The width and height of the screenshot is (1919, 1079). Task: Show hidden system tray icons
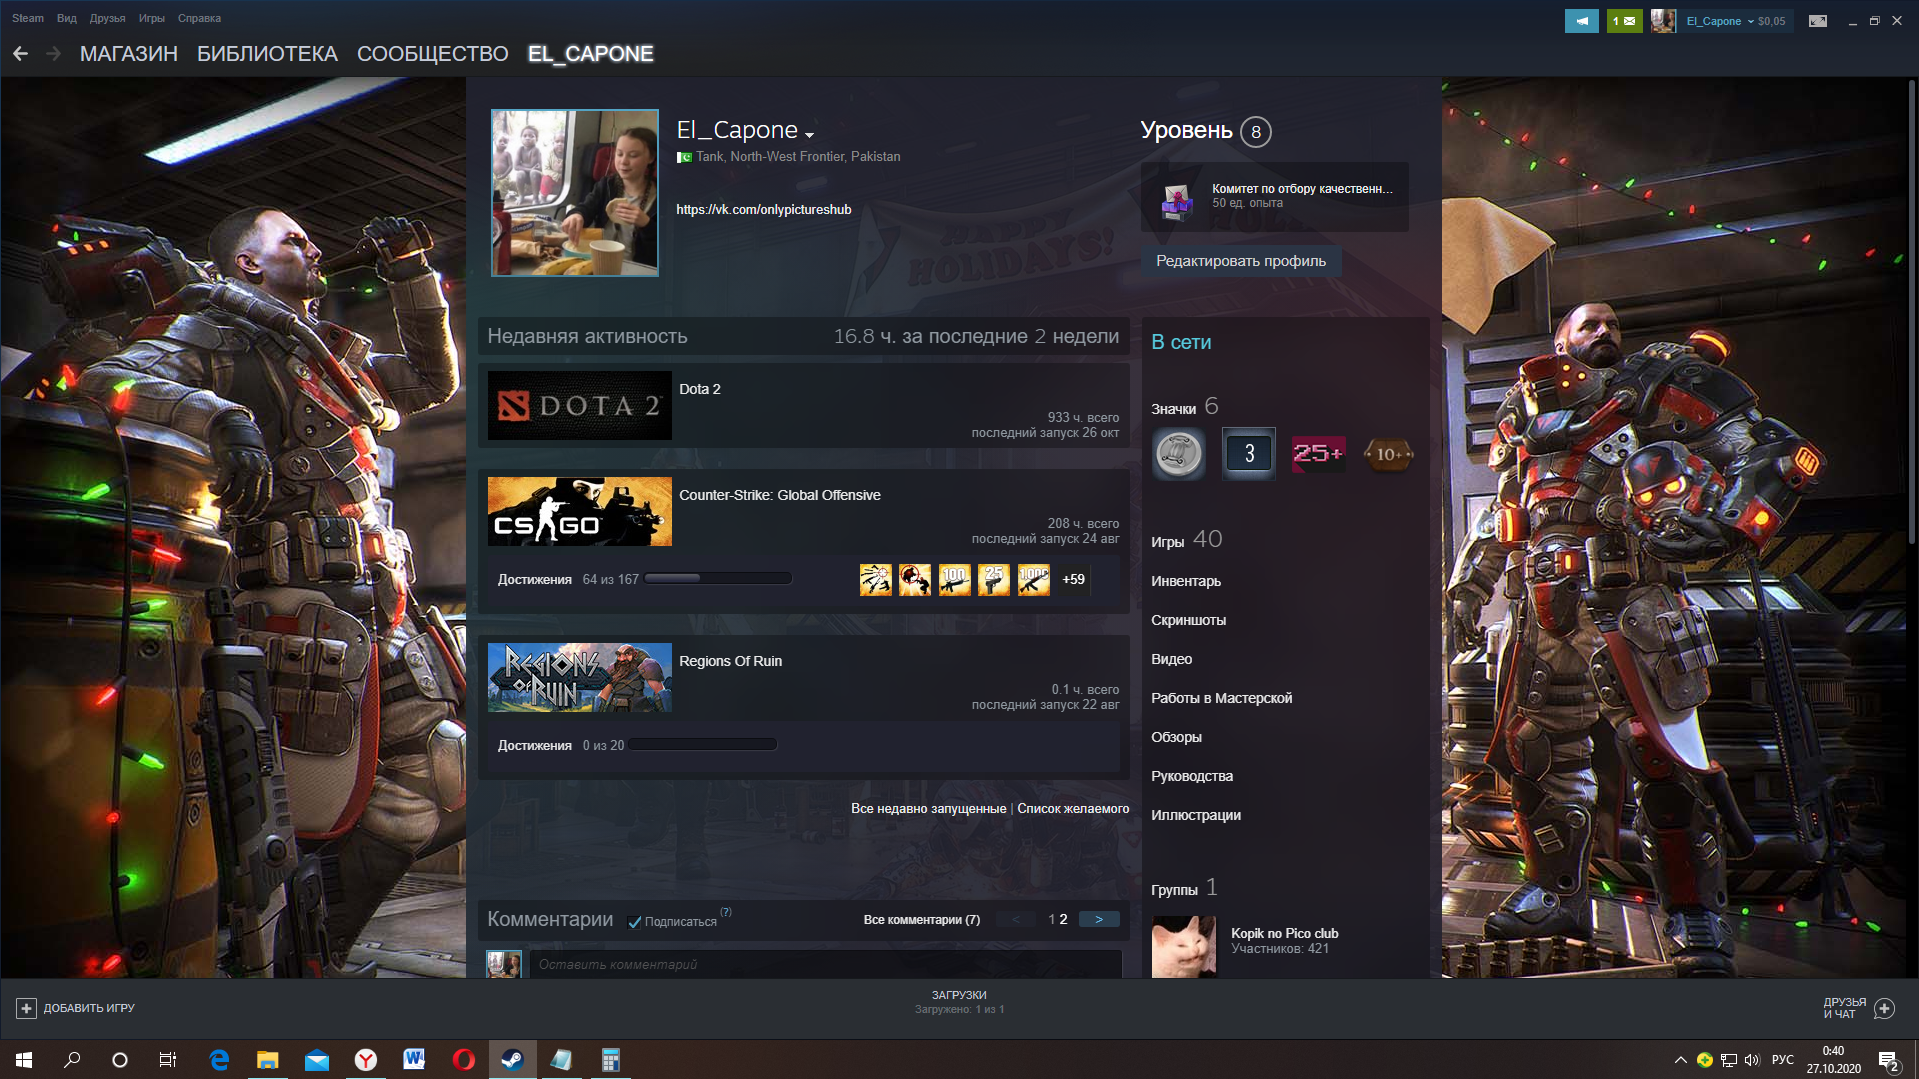[1680, 1060]
